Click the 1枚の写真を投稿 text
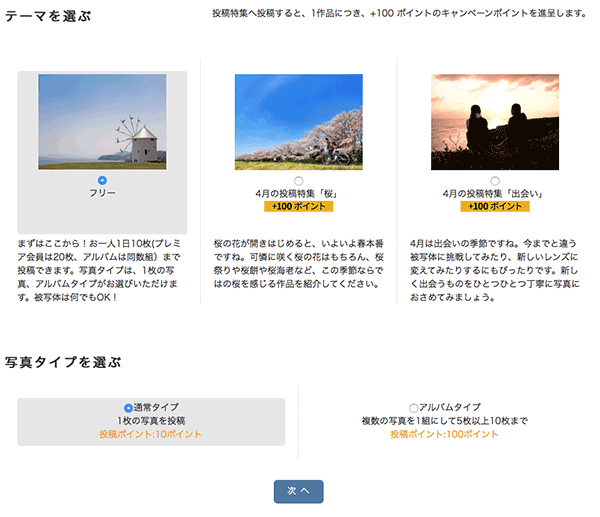The height and width of the screenshot is (517, 600). point(151,421)
